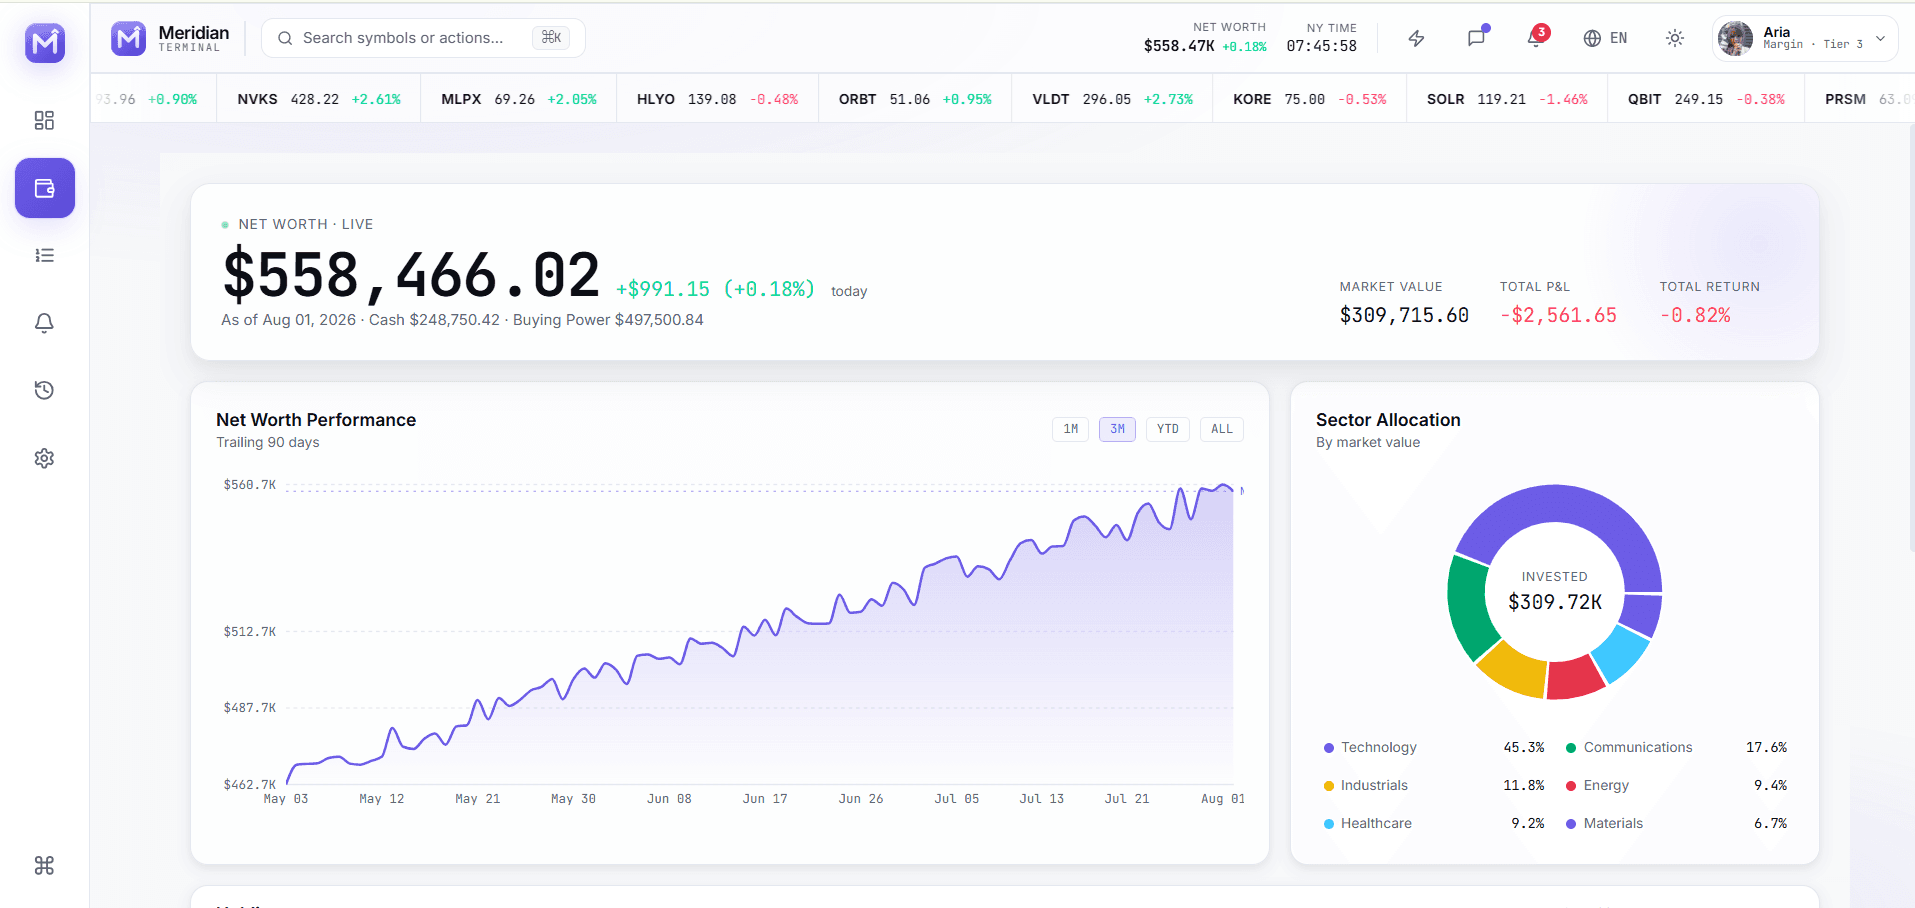Click the INVESTED $309.72K donut center
The height and width of the screenshot is (908, 1915).
pyautogui.click(x=1555, y=592)
